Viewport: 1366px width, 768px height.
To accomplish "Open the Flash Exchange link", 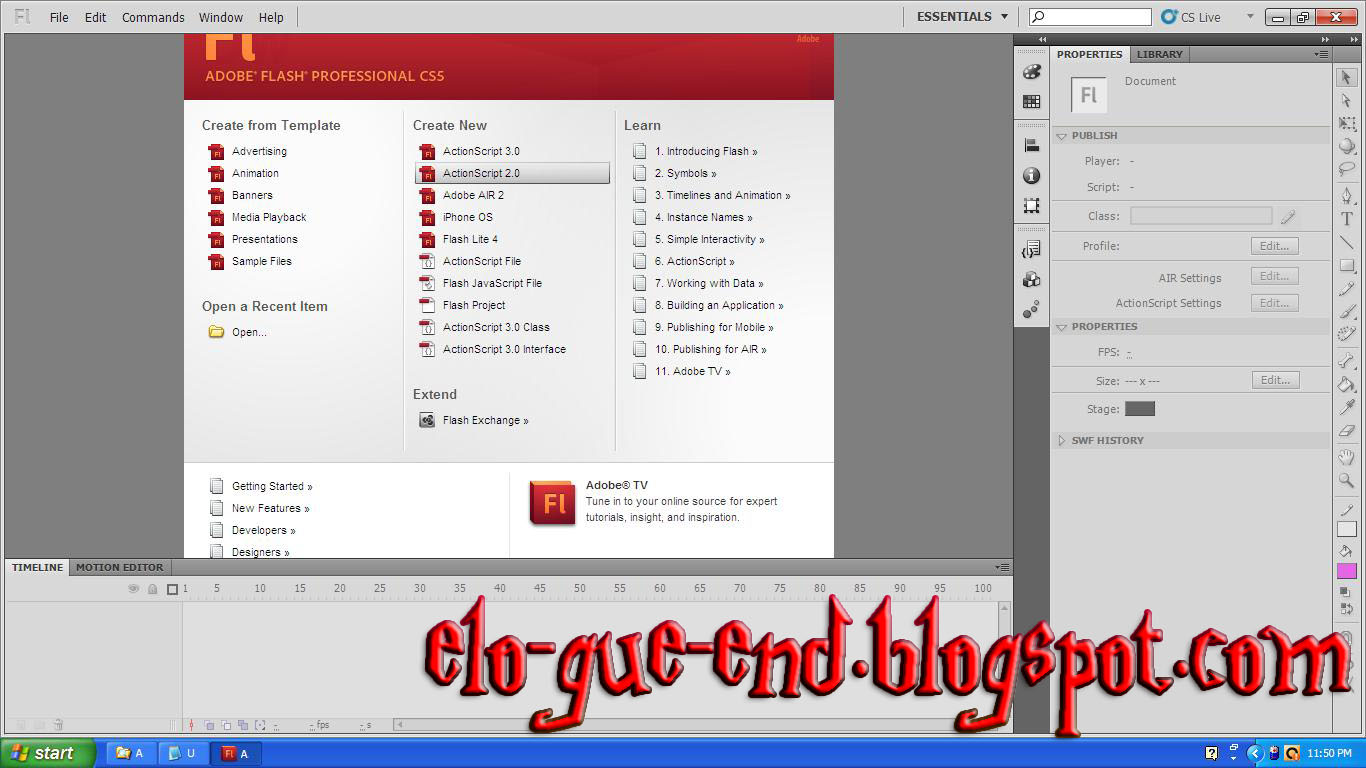I will click(x=485, y=420).
